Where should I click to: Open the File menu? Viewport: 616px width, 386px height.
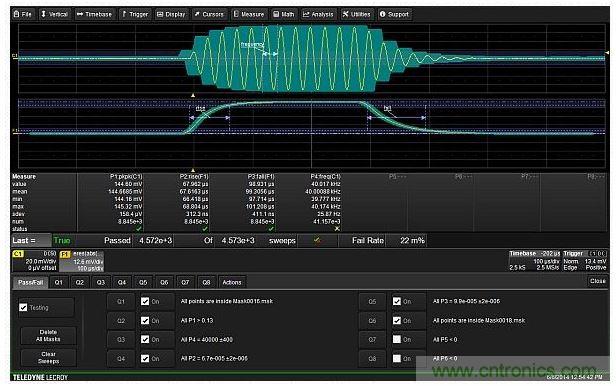(22, 14)
